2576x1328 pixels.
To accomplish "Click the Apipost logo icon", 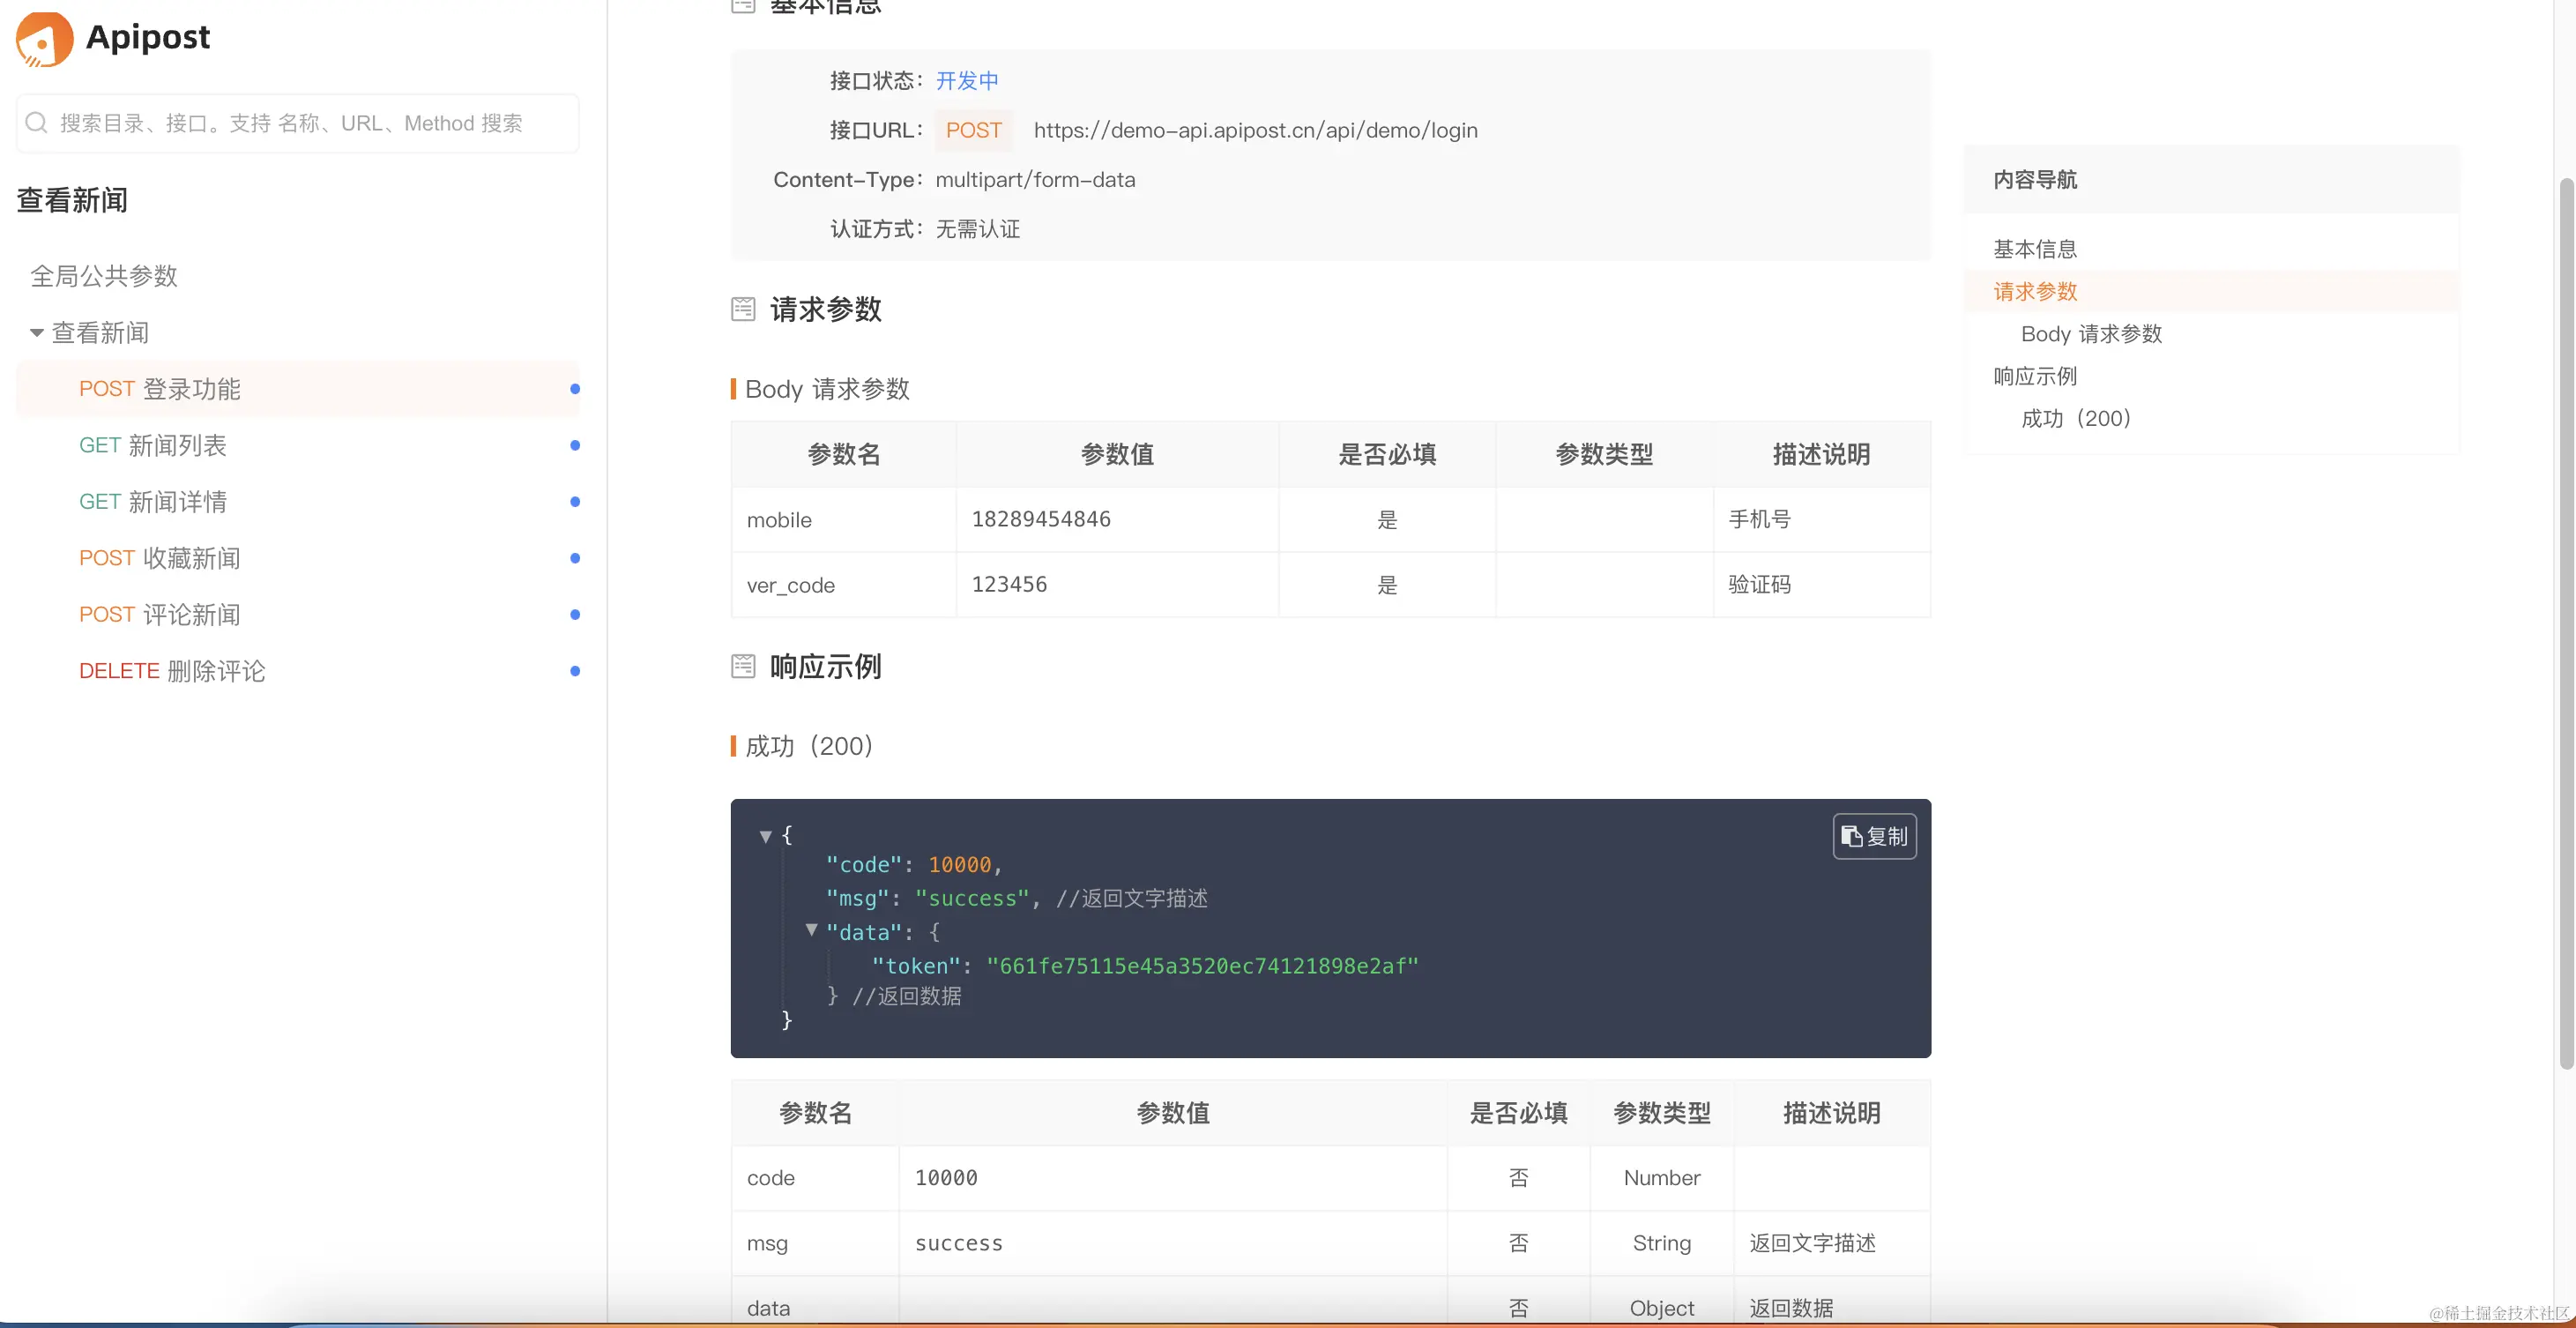I will (x=44, y=38).
